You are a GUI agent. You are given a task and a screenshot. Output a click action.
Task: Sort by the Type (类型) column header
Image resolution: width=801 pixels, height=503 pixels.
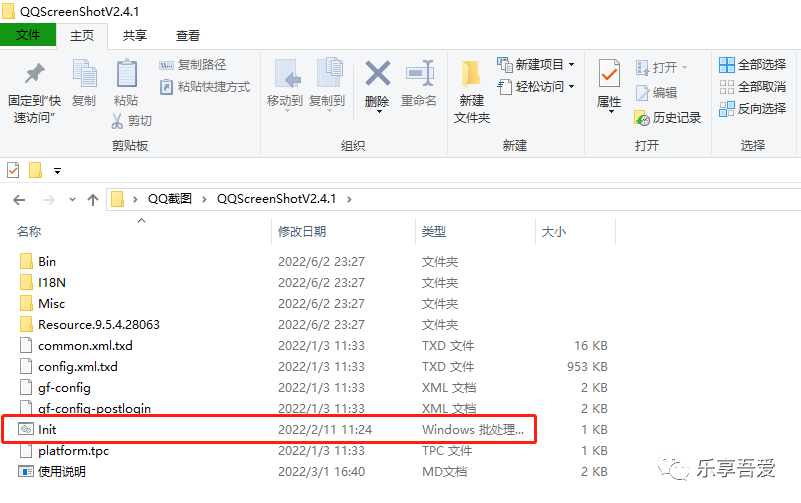point(434,232)
